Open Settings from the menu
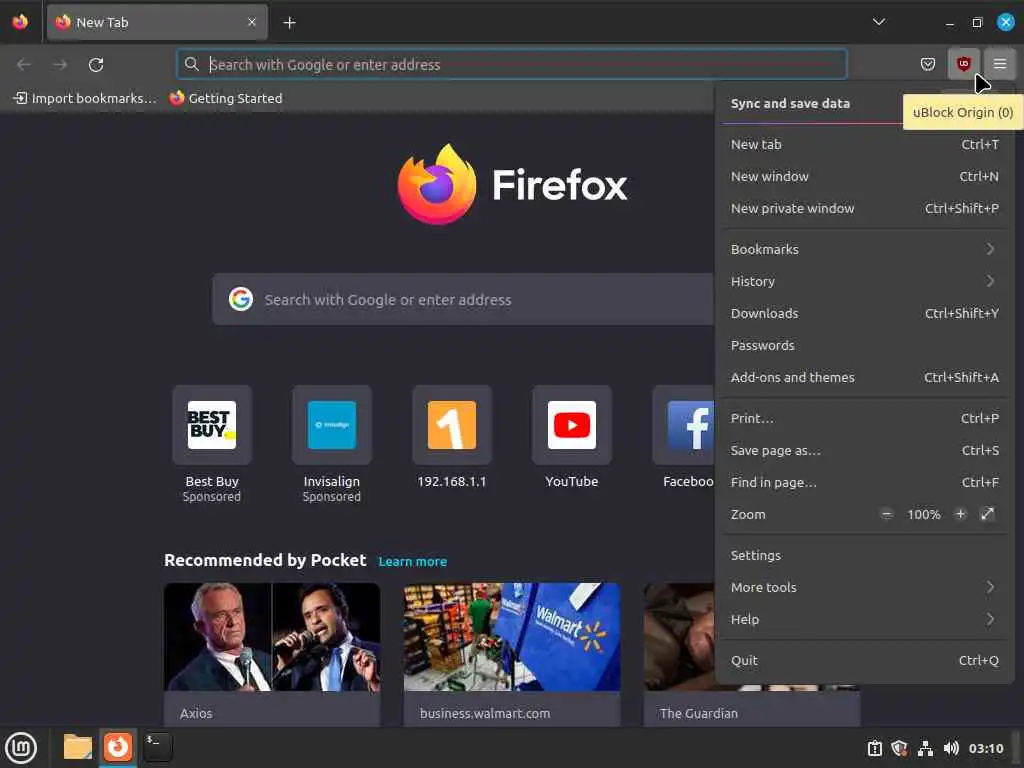The image size is (1024, 768). 865,555
